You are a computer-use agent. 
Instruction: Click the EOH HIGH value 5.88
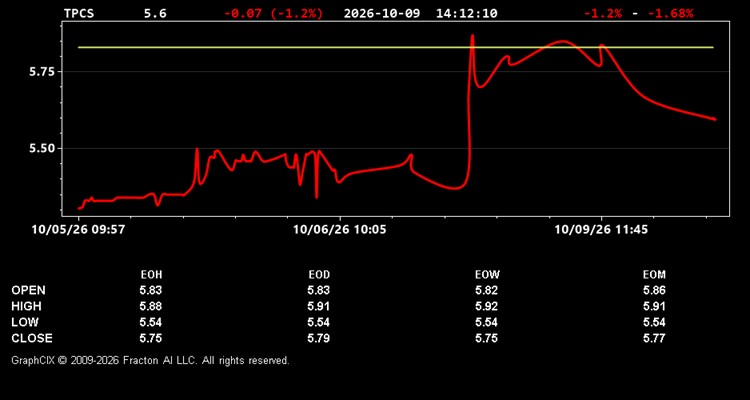tap(151, 306)
